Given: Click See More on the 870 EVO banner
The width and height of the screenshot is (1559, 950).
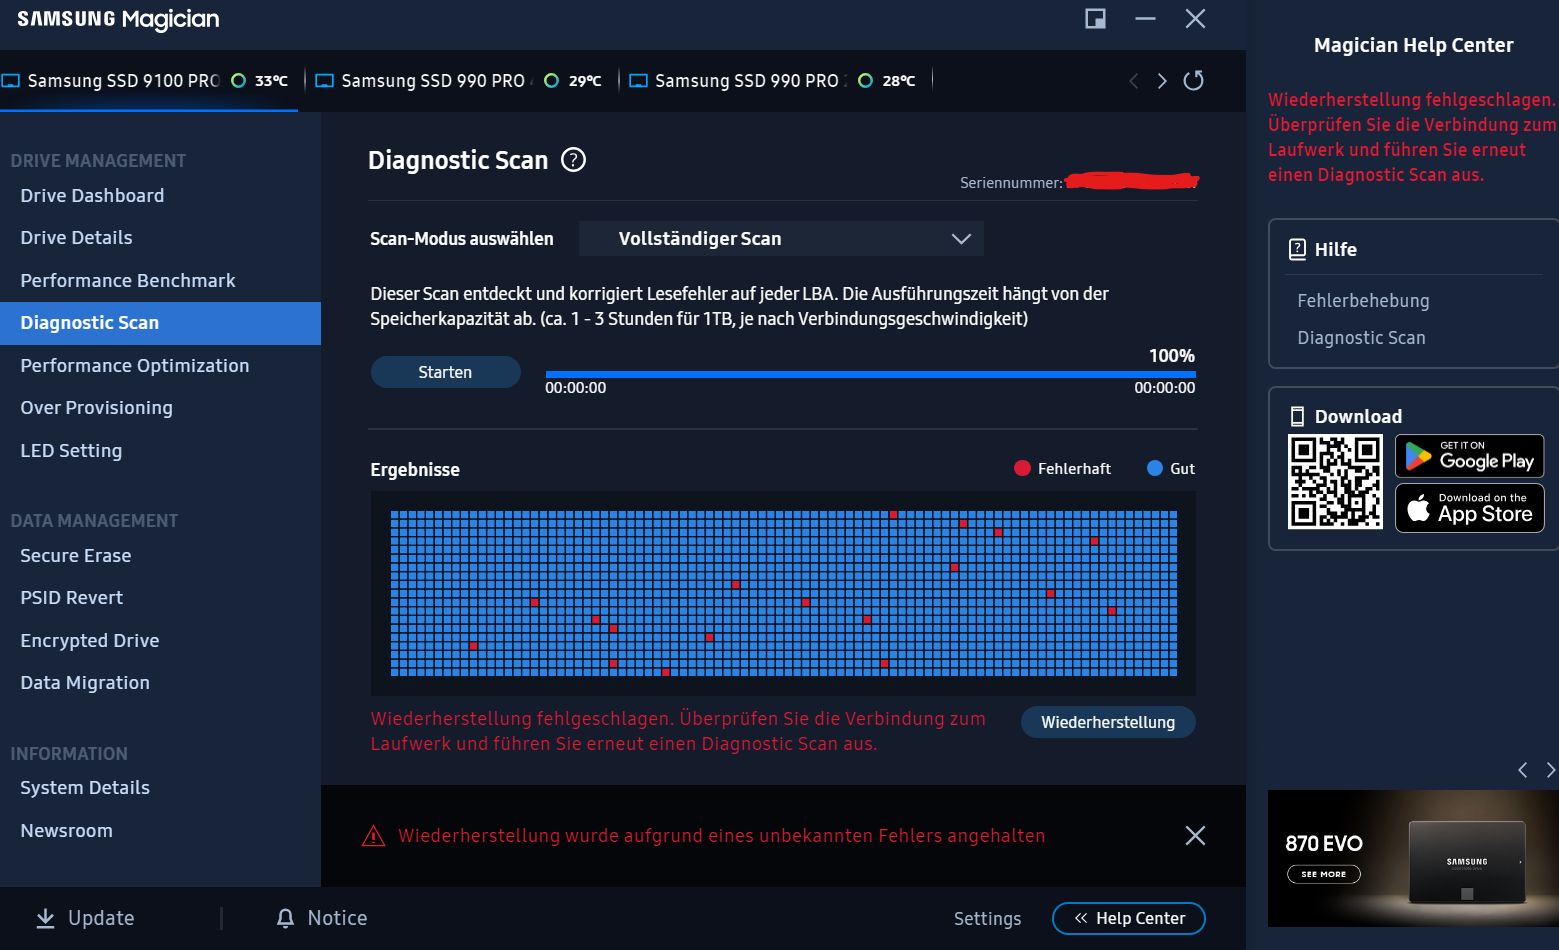Looking at the screenshot, I should (x=1324, y=874).
